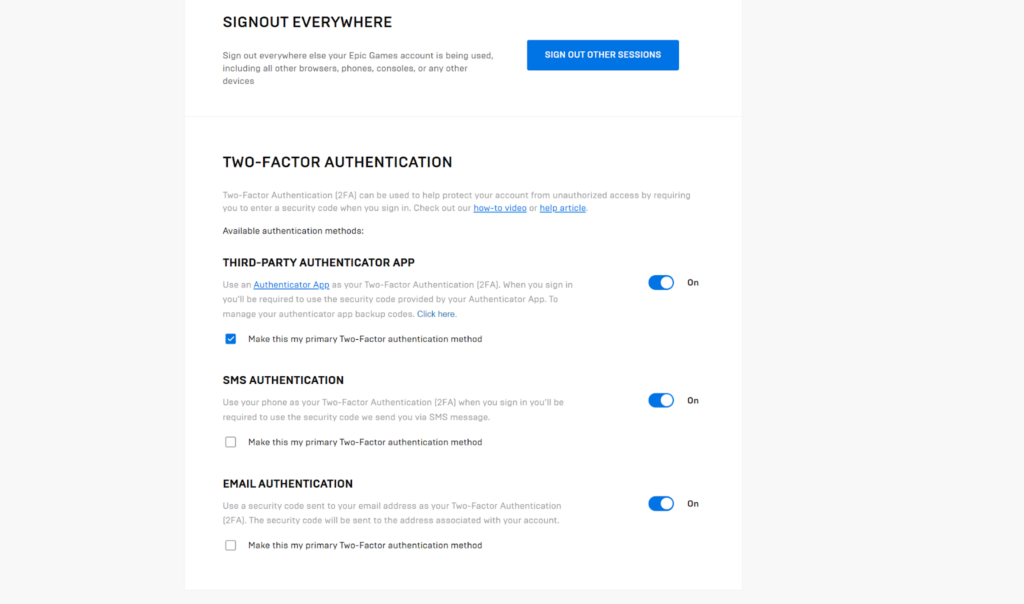Screen dimensions: 1024x604
Task: Open the Authenticator App link
Action: [291, 284]
